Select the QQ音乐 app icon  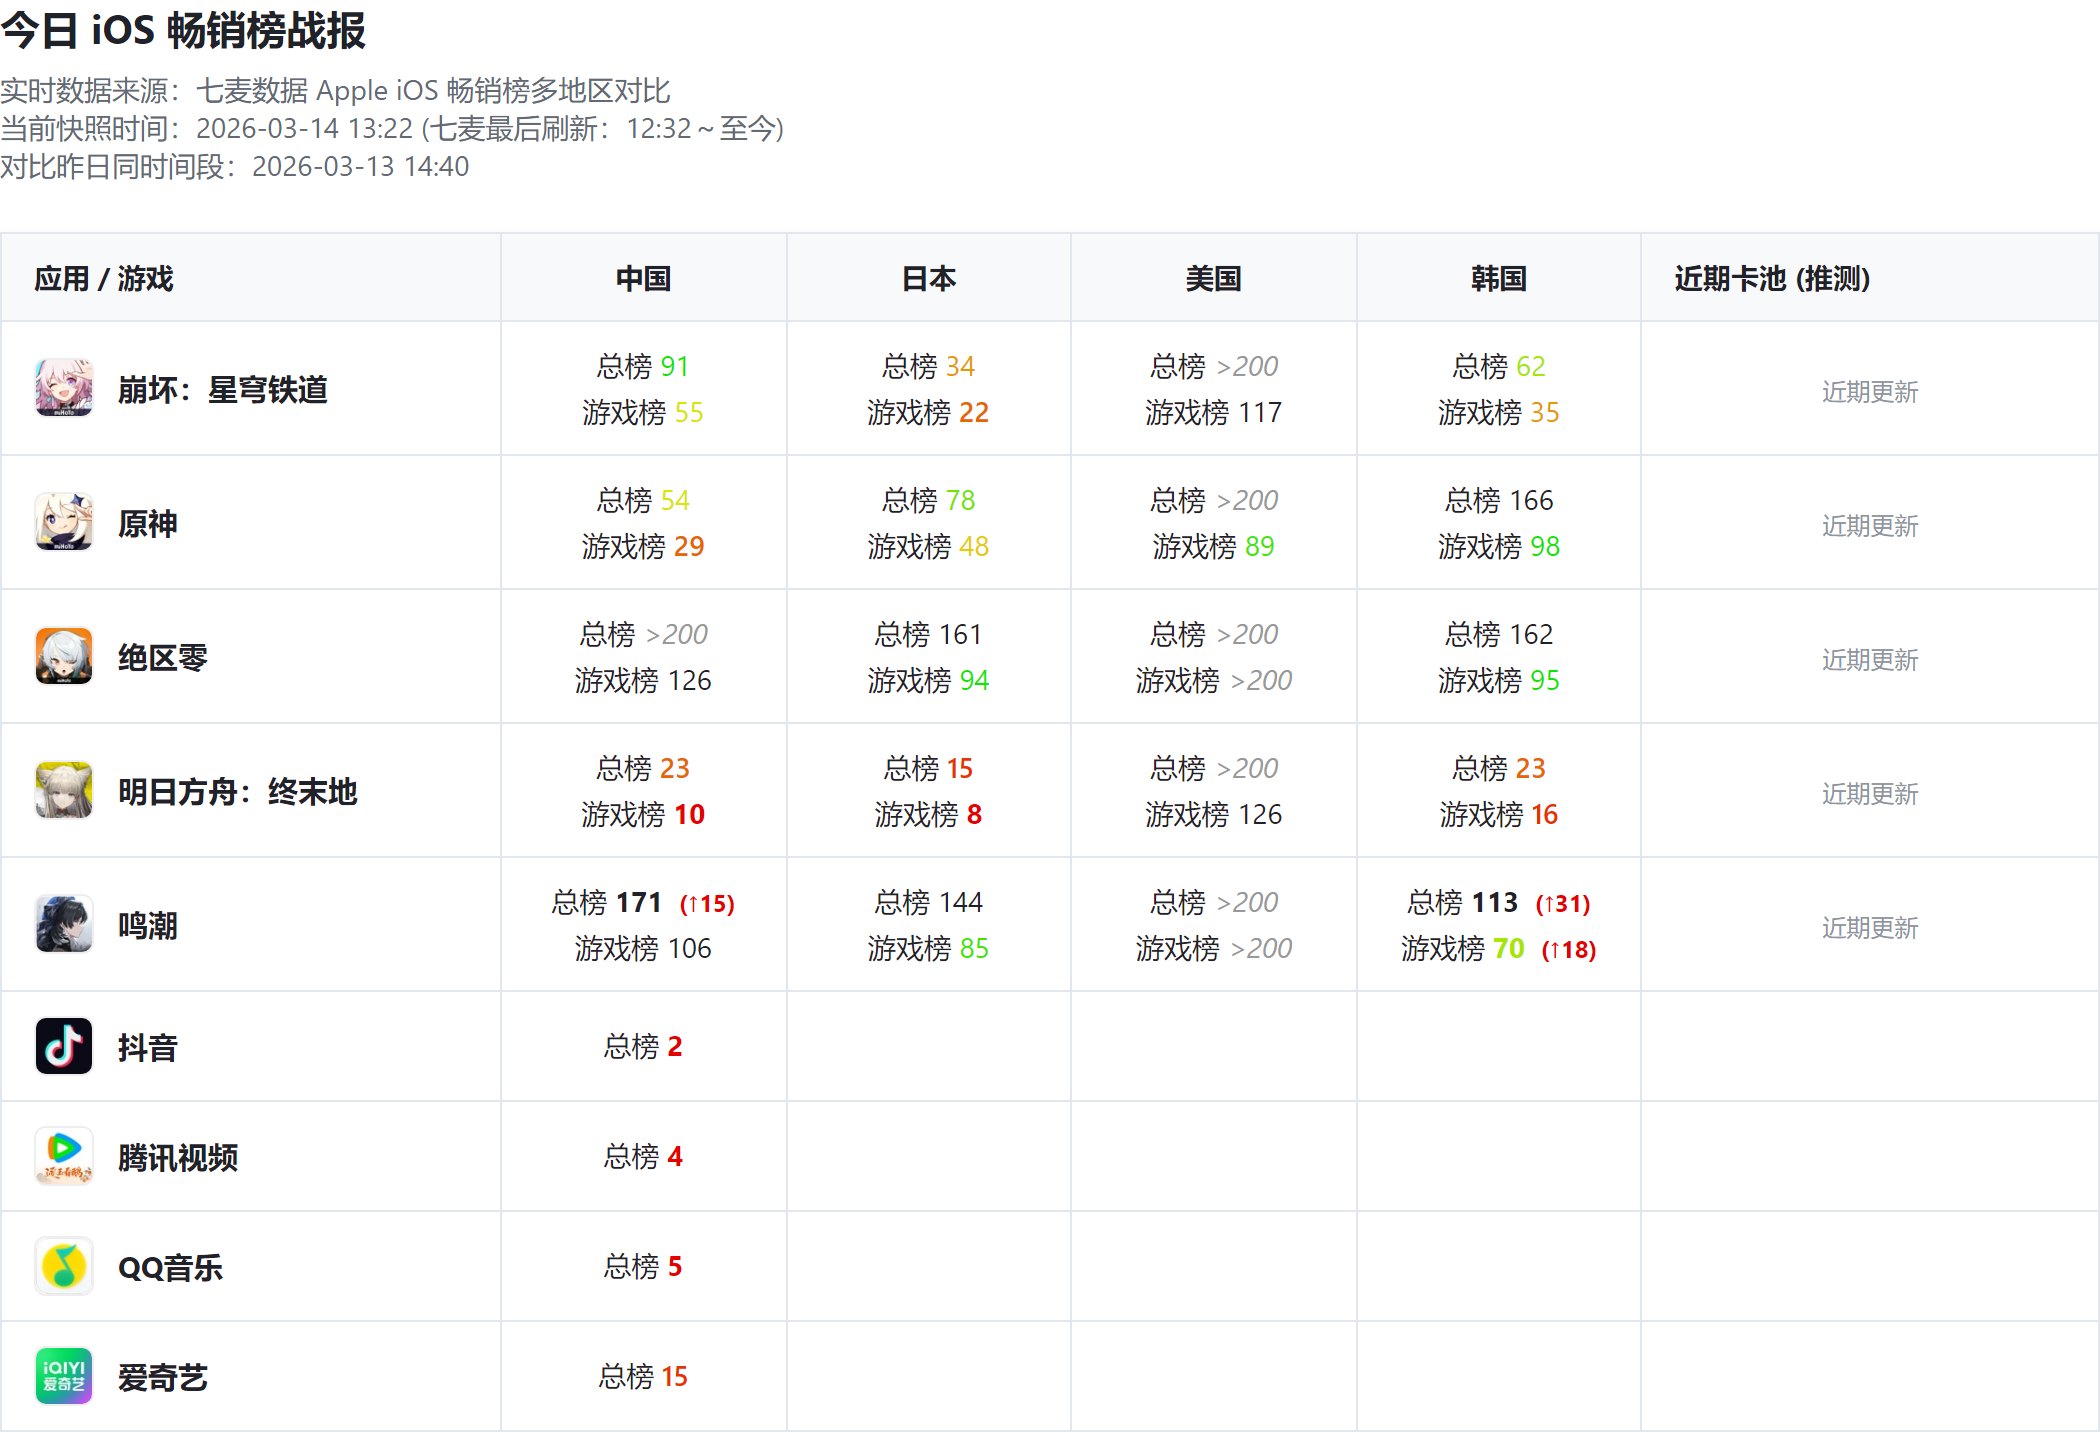[x=64, y=1266]
